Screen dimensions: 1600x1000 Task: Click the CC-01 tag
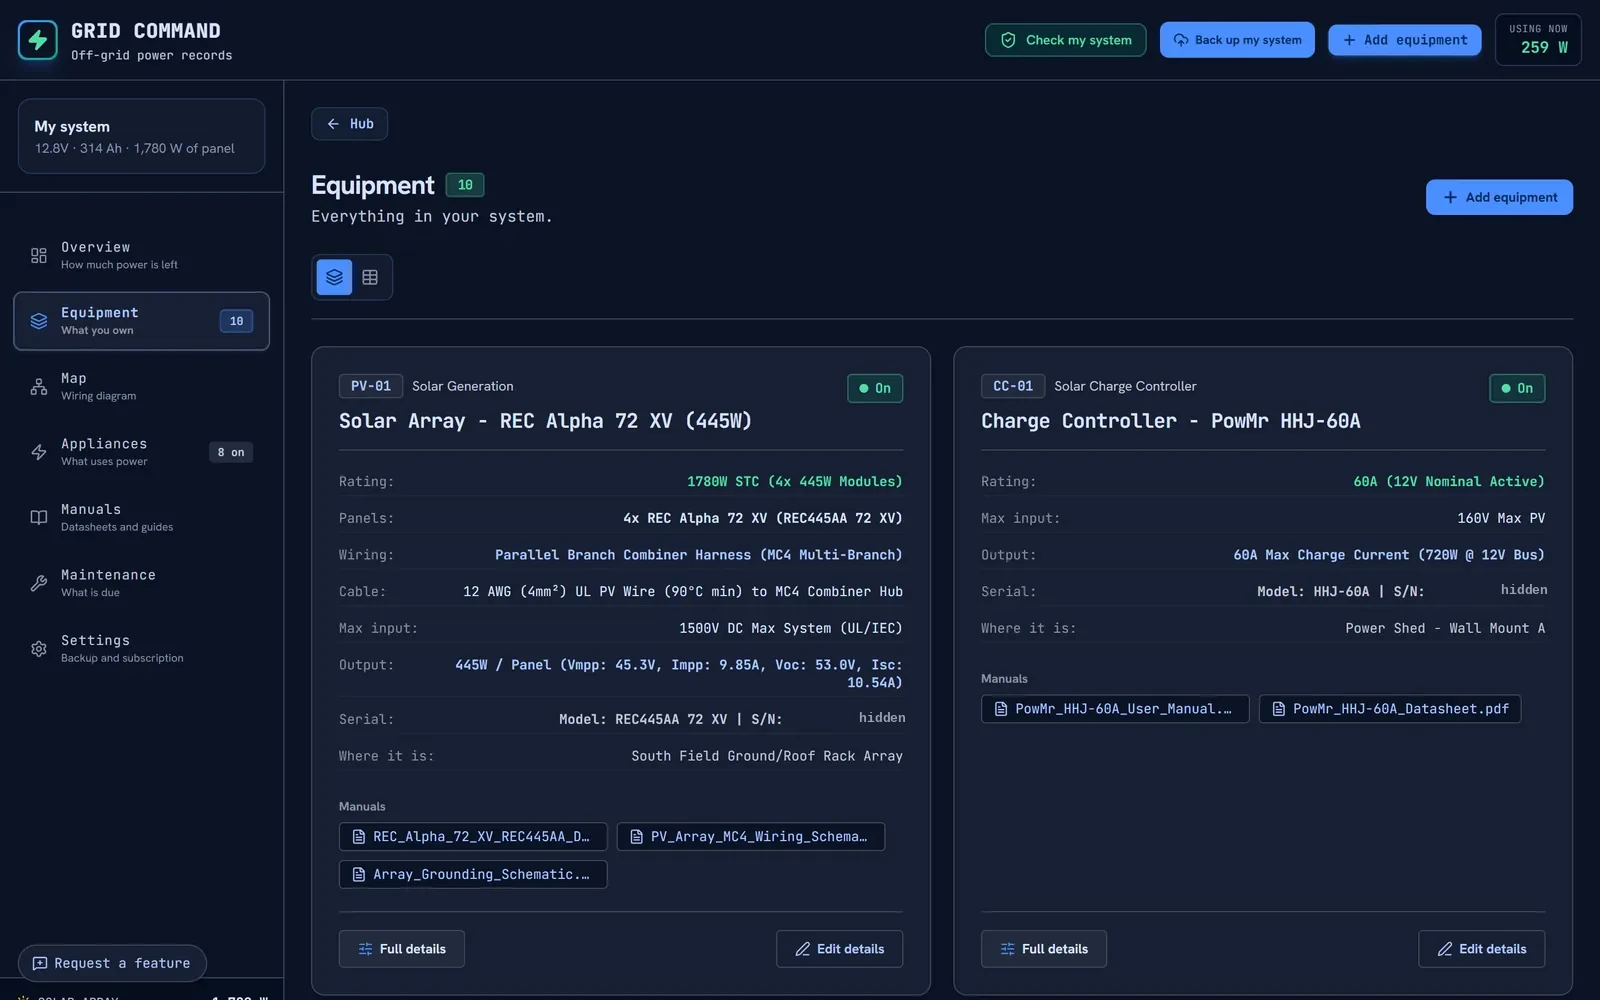click(1013, 386)
